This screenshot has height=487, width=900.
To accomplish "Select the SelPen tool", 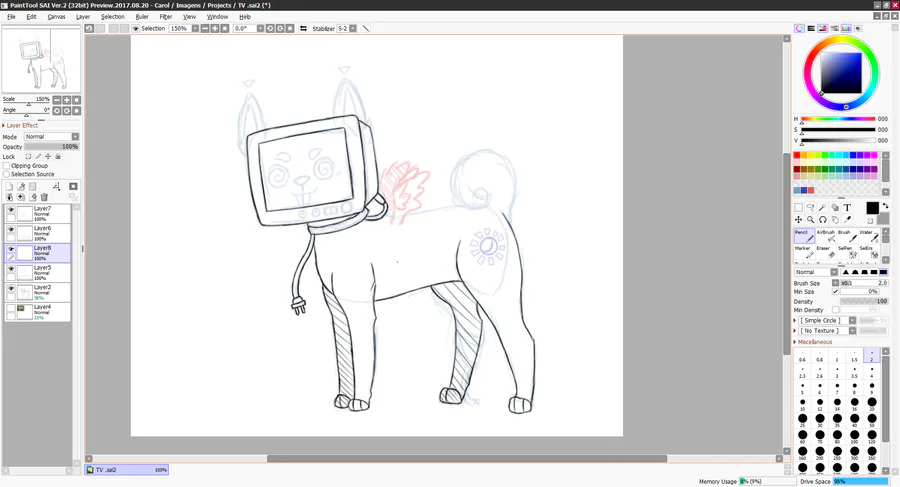I will click(847, 252).
